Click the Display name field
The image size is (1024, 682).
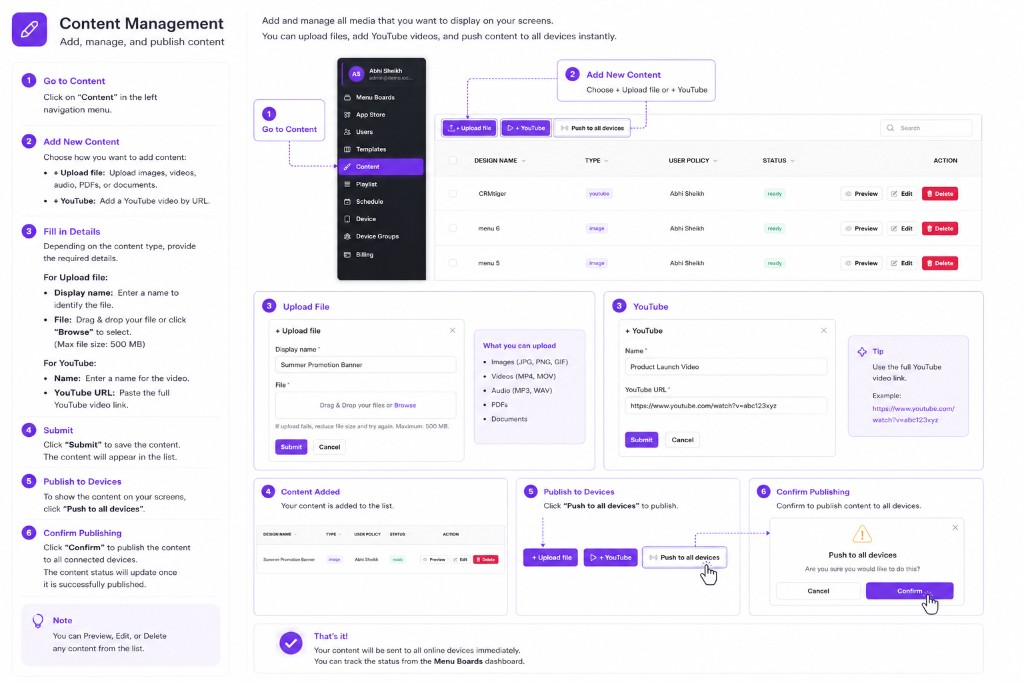[x=366, y=365]
